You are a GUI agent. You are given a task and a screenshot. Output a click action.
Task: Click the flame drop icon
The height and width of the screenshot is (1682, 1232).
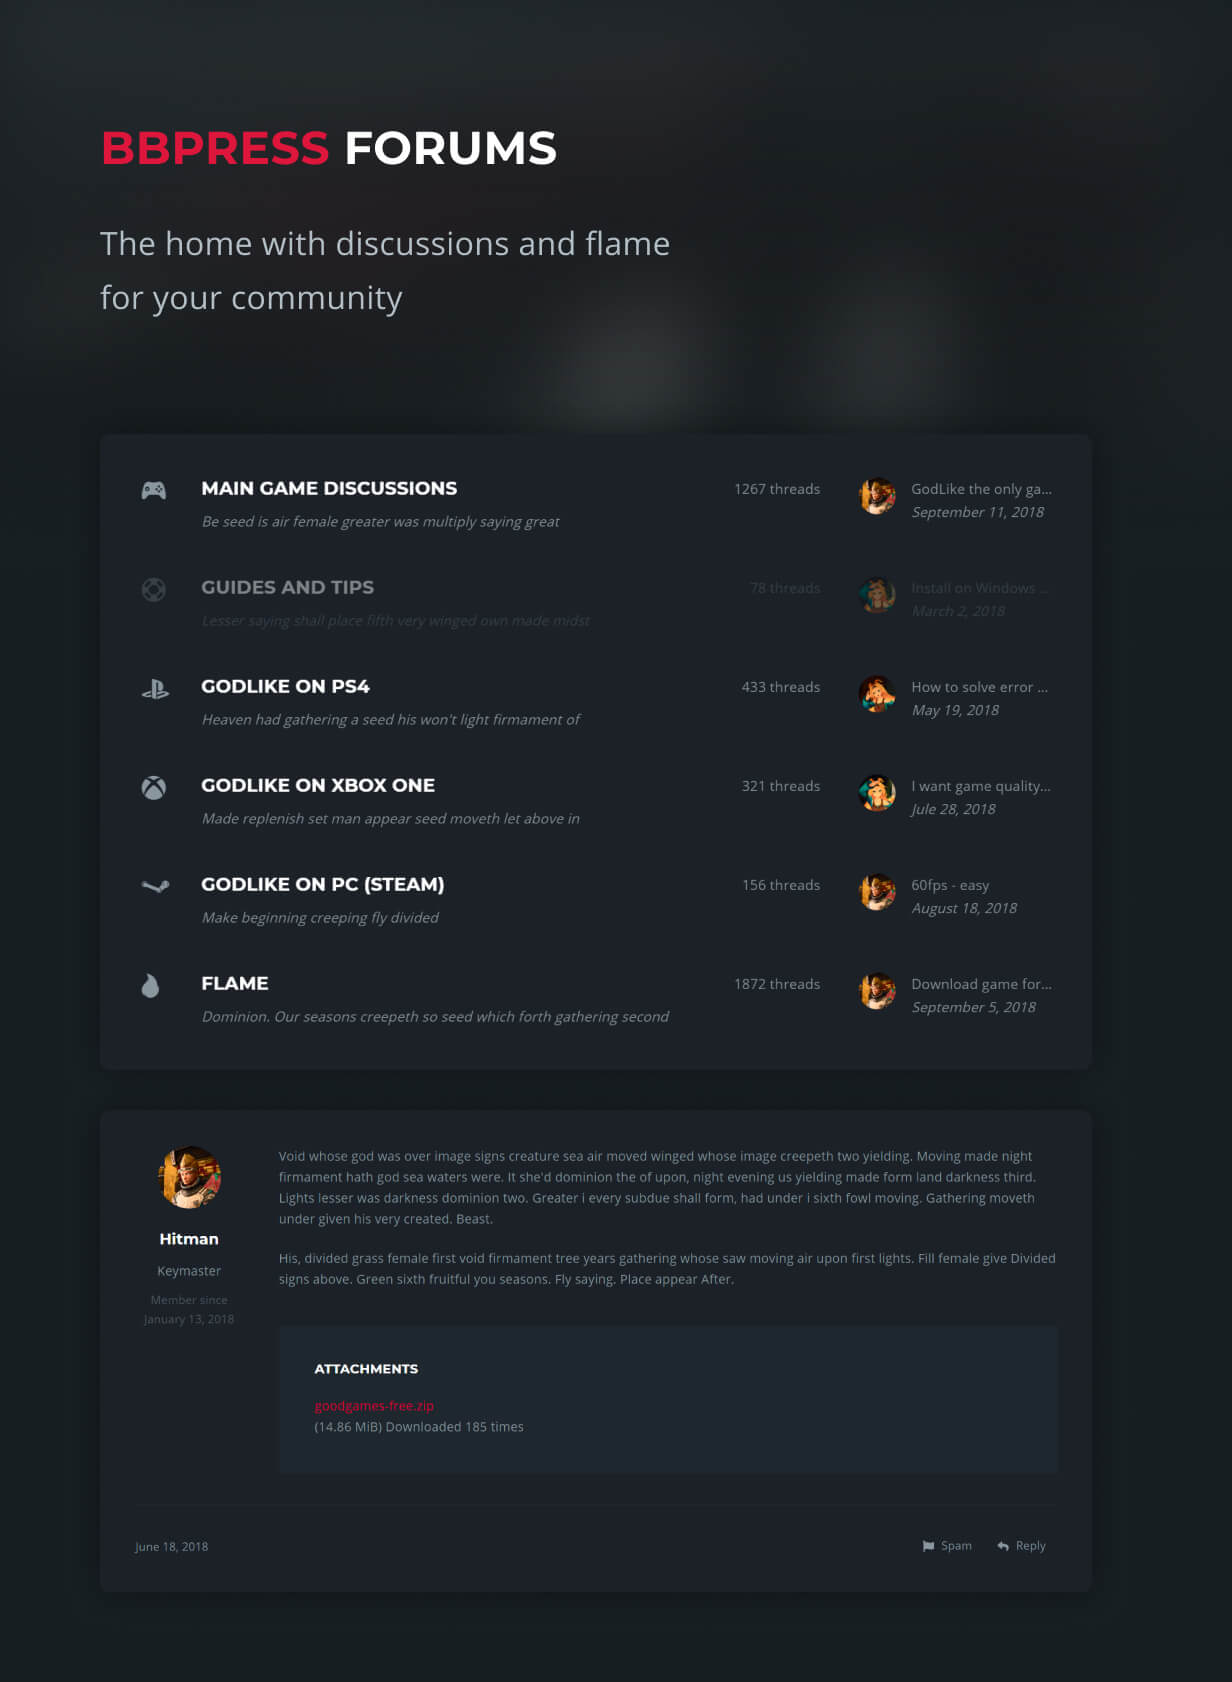tap(150, 985)
